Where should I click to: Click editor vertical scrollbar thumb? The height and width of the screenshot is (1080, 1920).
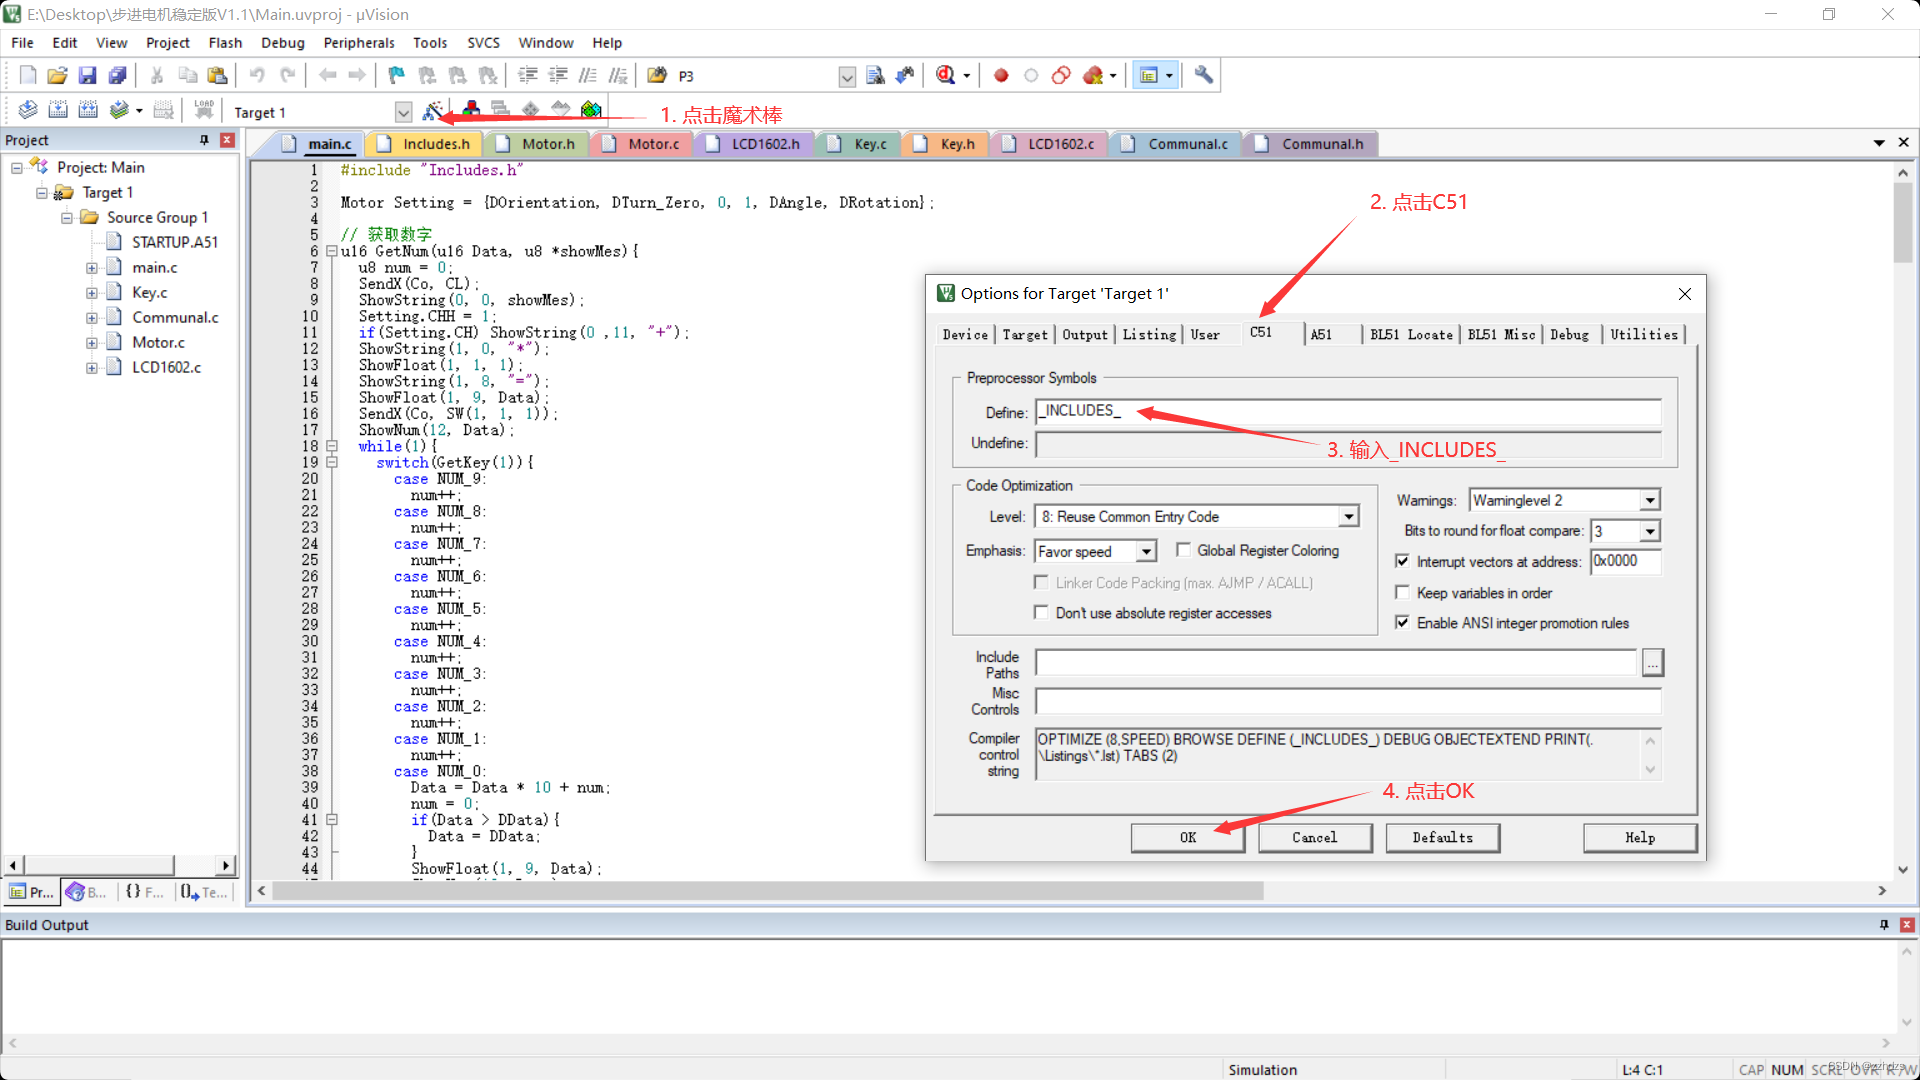1902,223
